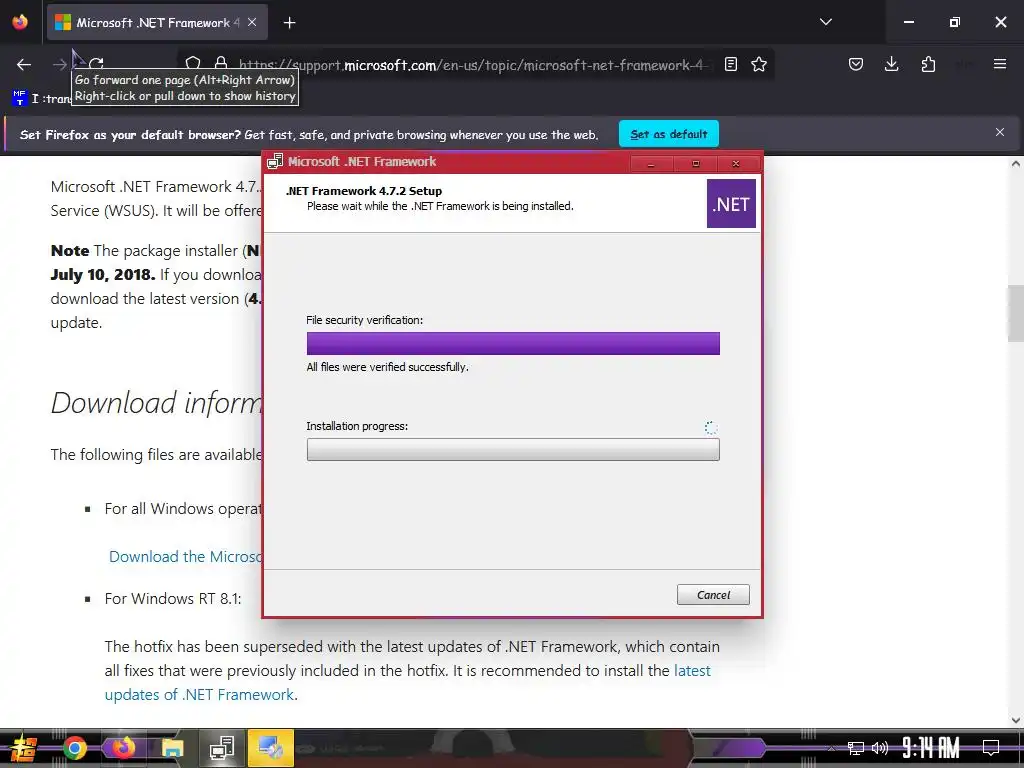The image size is (1024, 768).
Task: Open the Firefox hamburger application menu
Action: tap(1000, 64)
